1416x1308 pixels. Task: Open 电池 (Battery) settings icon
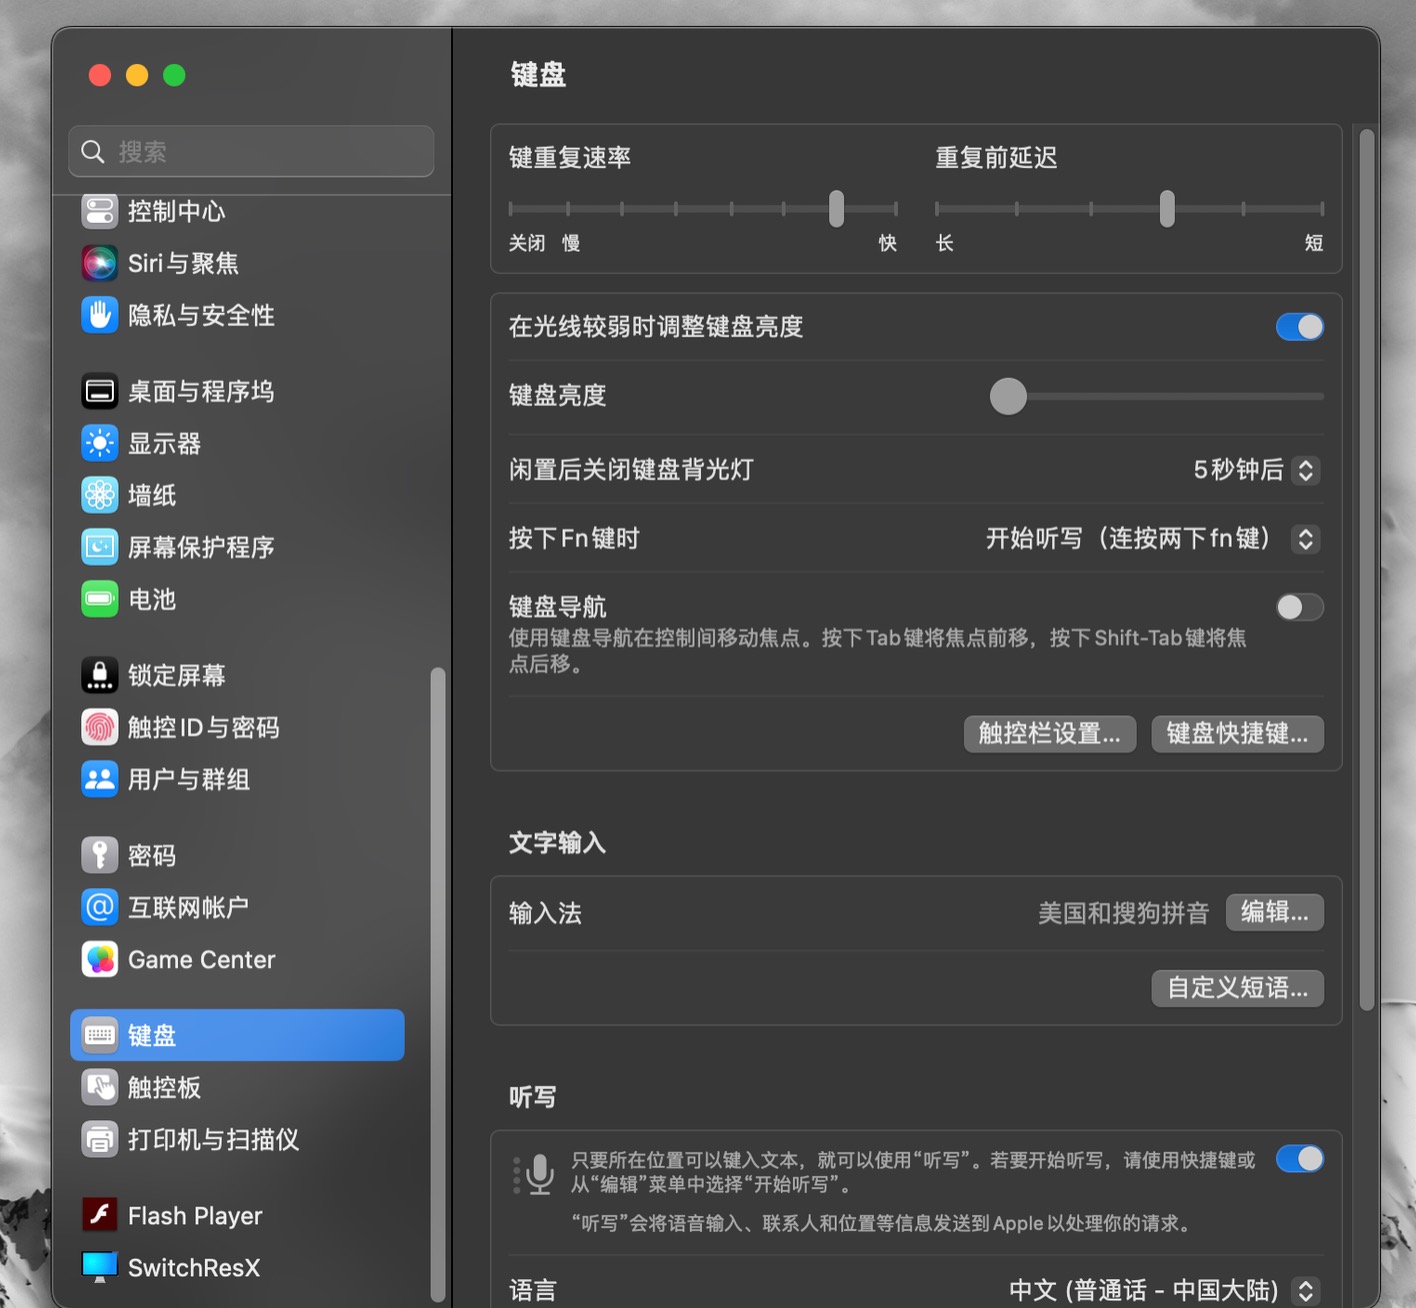(100, 599)
